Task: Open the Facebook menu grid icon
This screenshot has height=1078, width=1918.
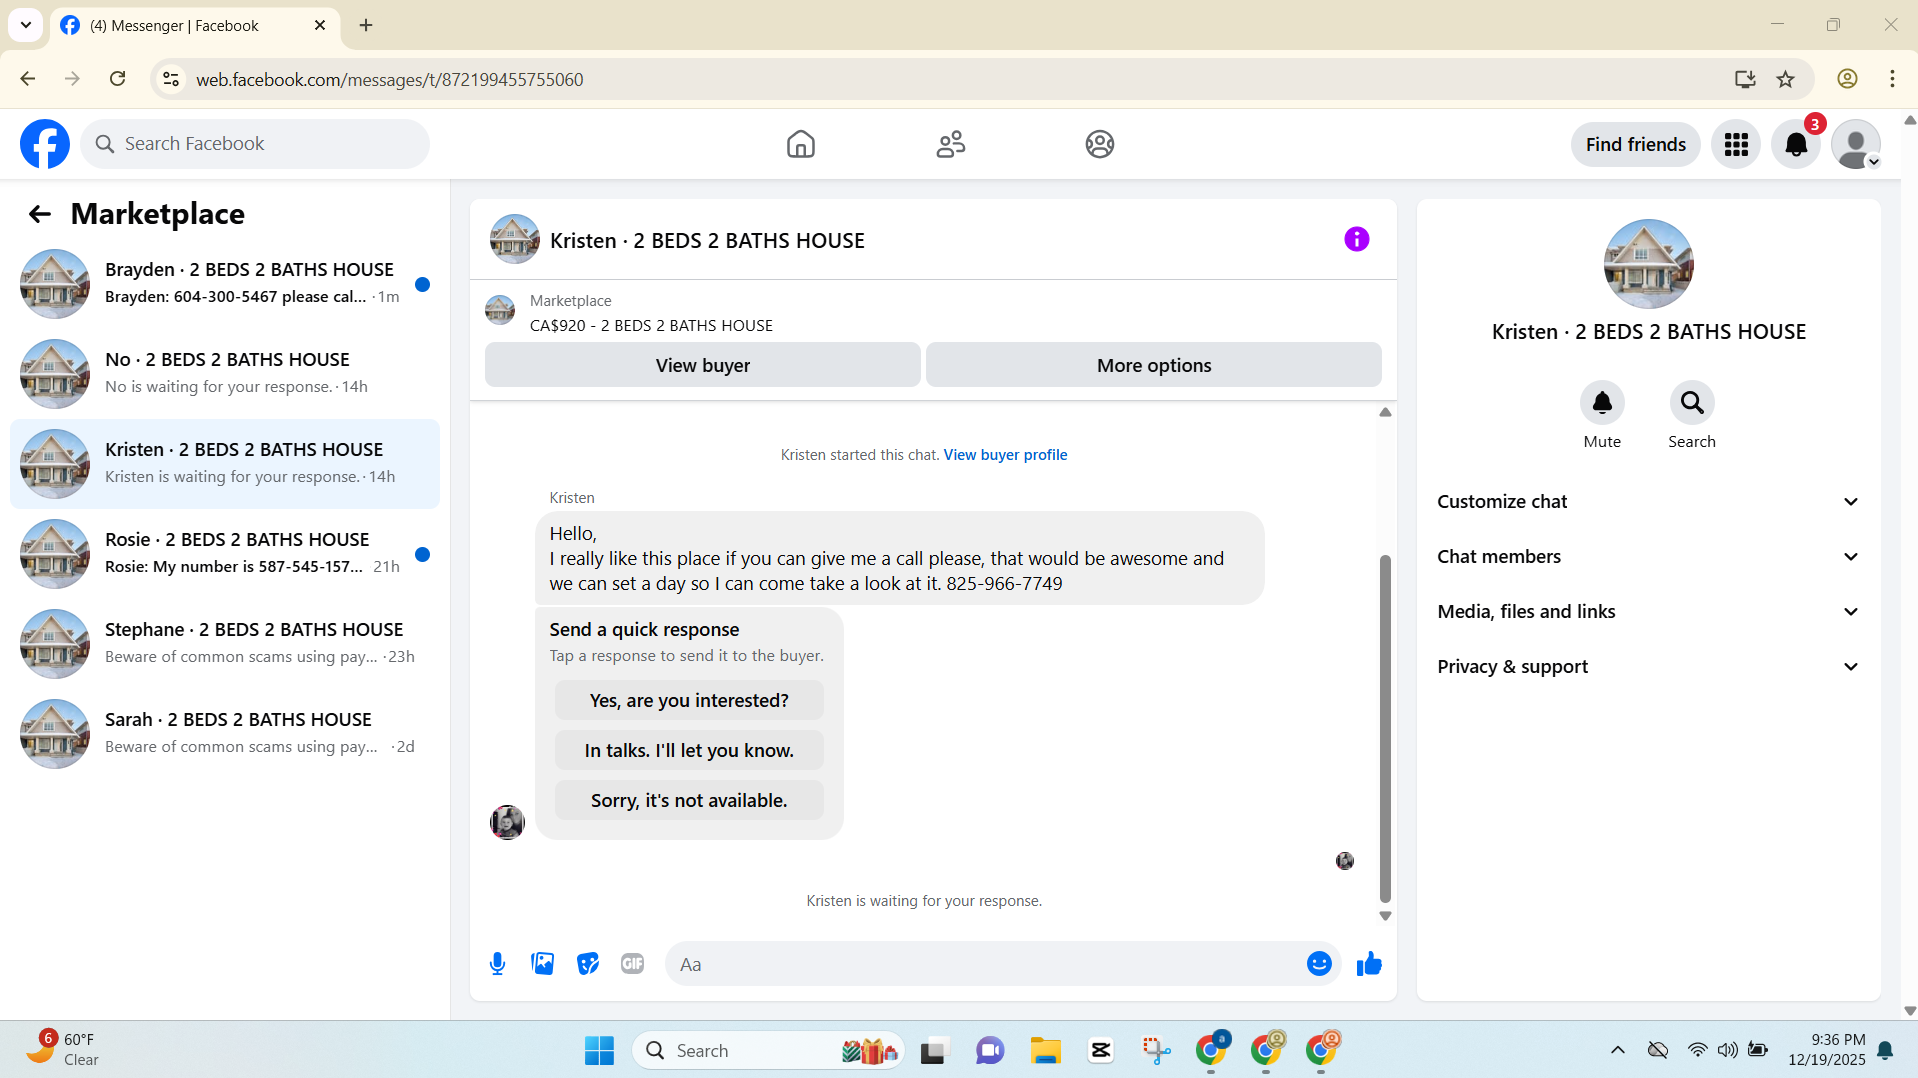Action: pos(1736,144)
